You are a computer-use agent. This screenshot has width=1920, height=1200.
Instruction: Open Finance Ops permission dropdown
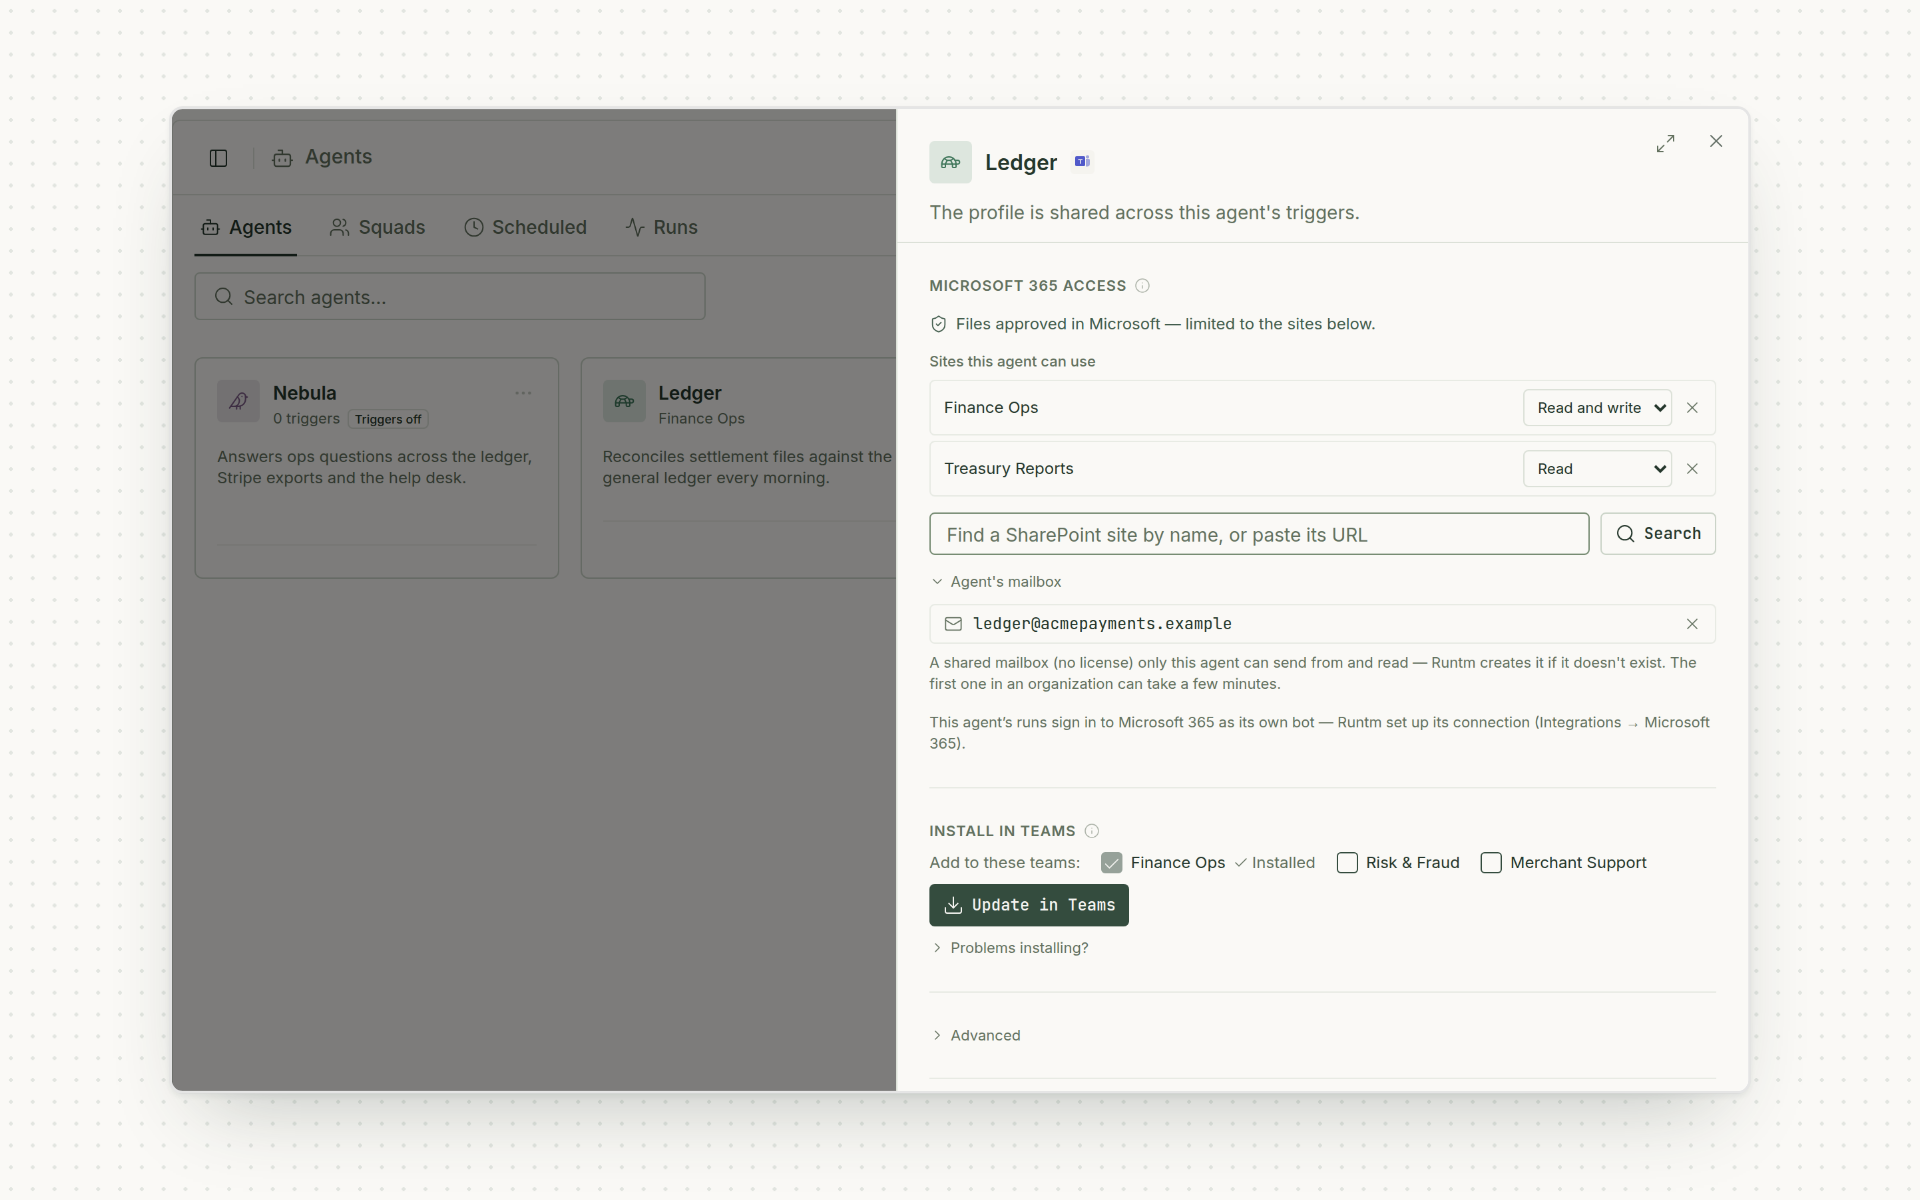[1597, 408]
